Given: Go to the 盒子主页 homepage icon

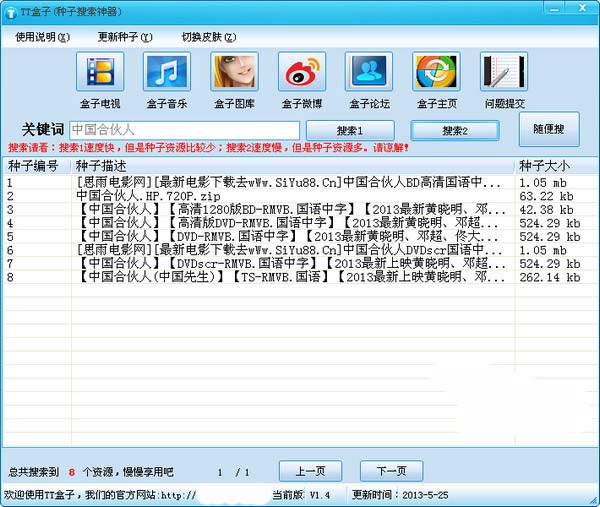Looking at the screenshot, I should point(437,73).
